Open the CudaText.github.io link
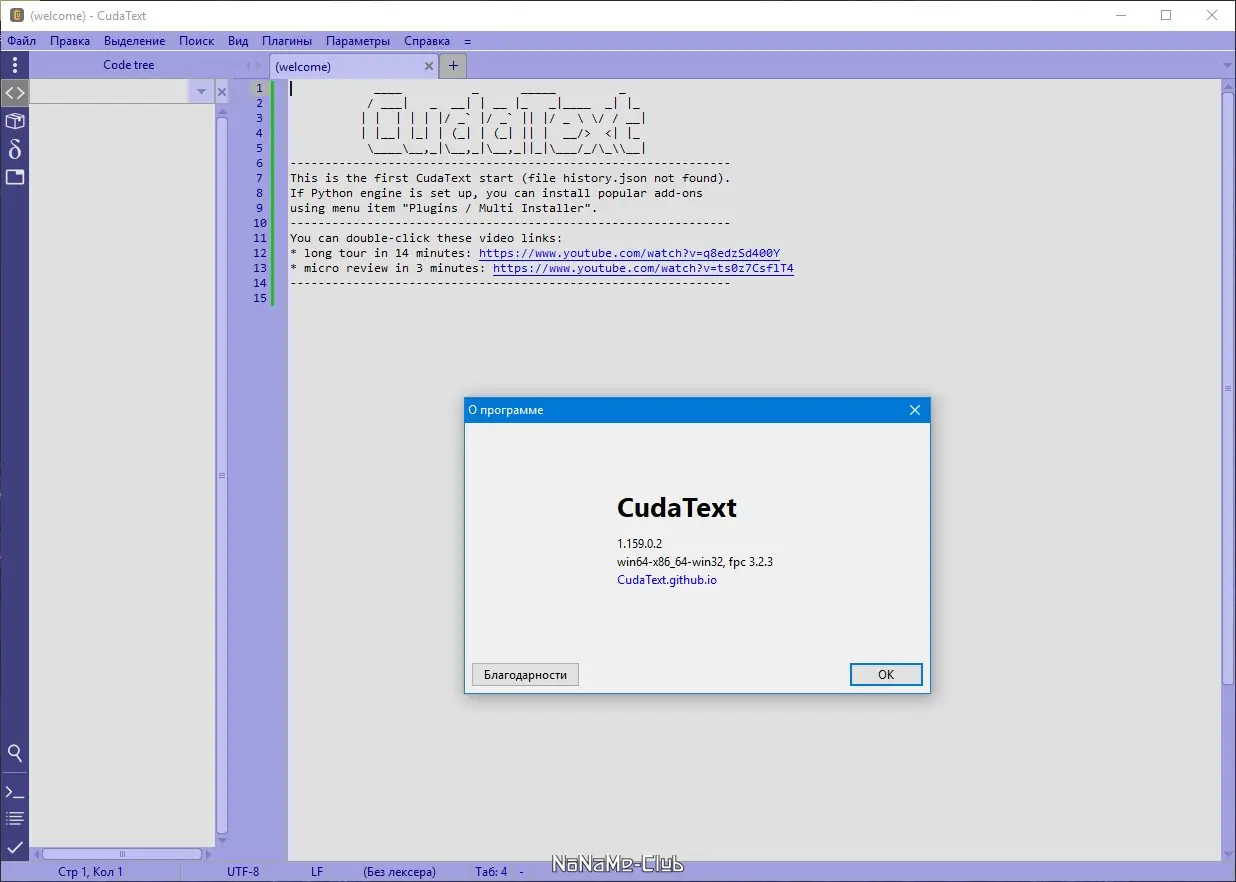Image resolution: width=1236 pixels, height=882 pixels. click(667, 580)
